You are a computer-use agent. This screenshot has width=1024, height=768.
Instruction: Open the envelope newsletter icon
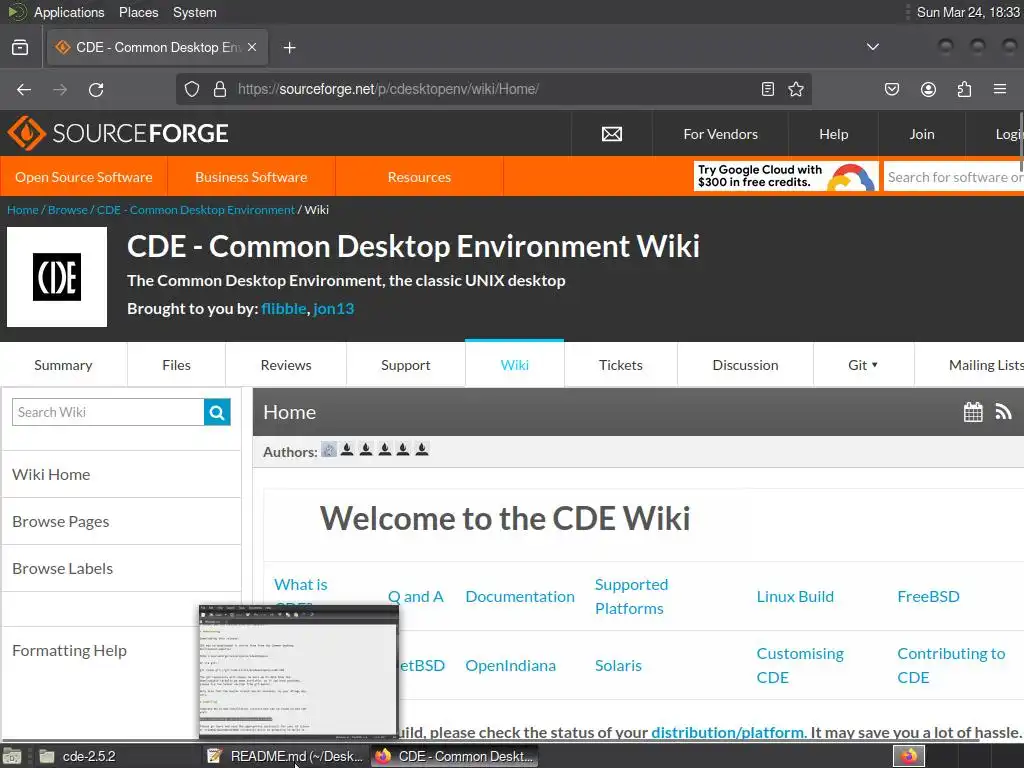(x=612, y=134)
